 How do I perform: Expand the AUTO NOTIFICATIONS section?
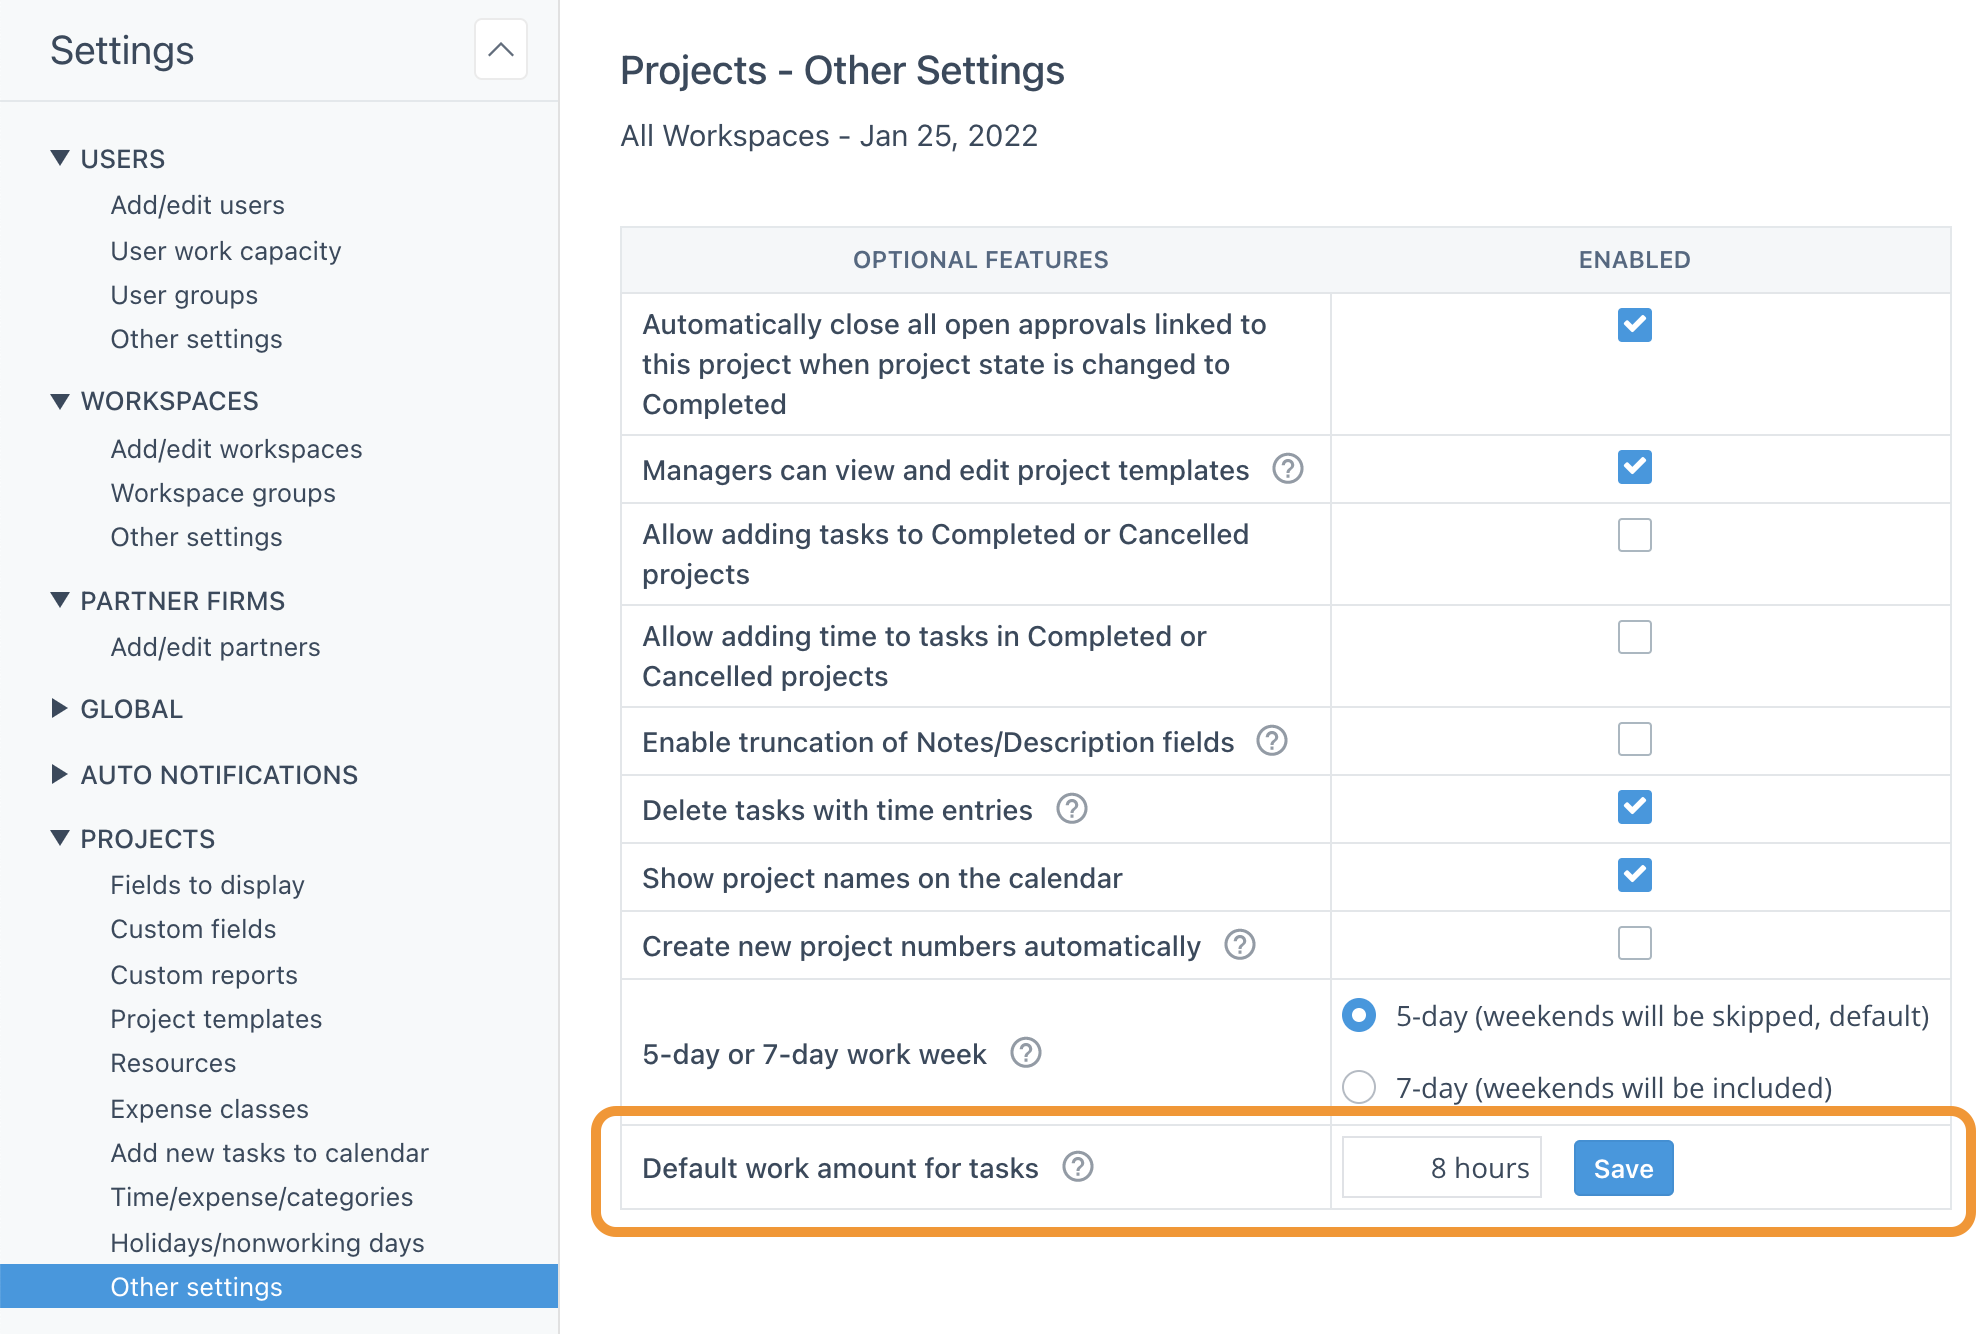(218, 774)
